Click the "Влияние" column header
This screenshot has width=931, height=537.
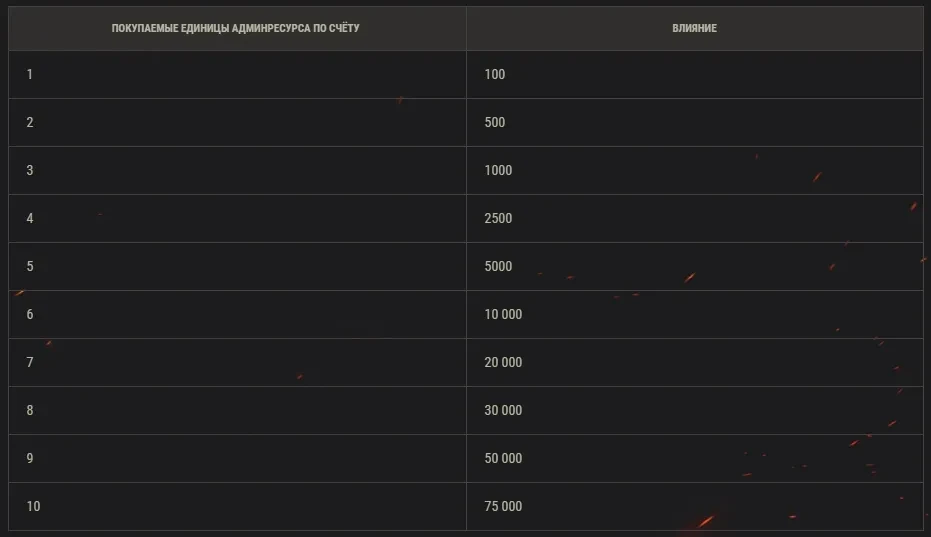point(694,28)
